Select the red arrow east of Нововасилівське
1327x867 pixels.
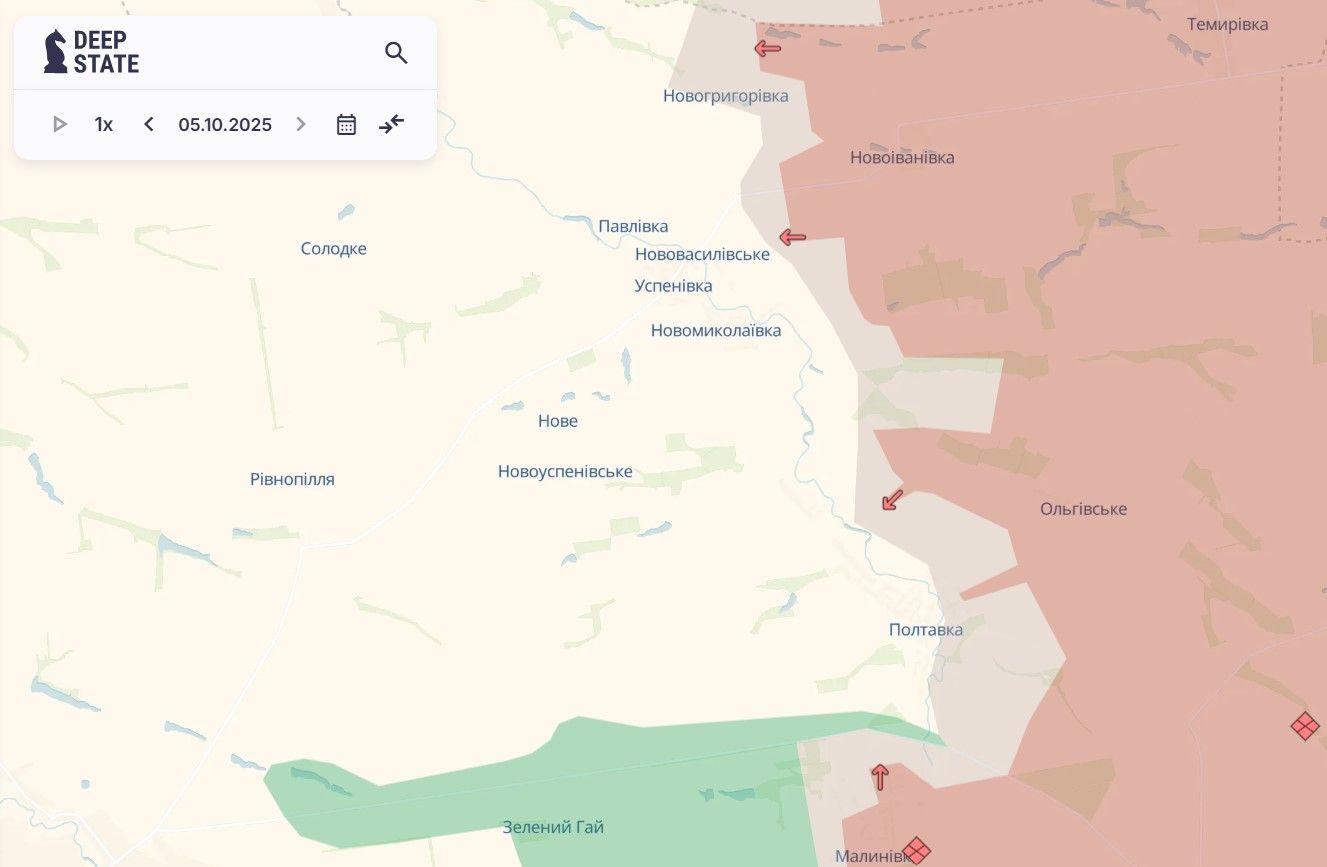coord(792,237)
